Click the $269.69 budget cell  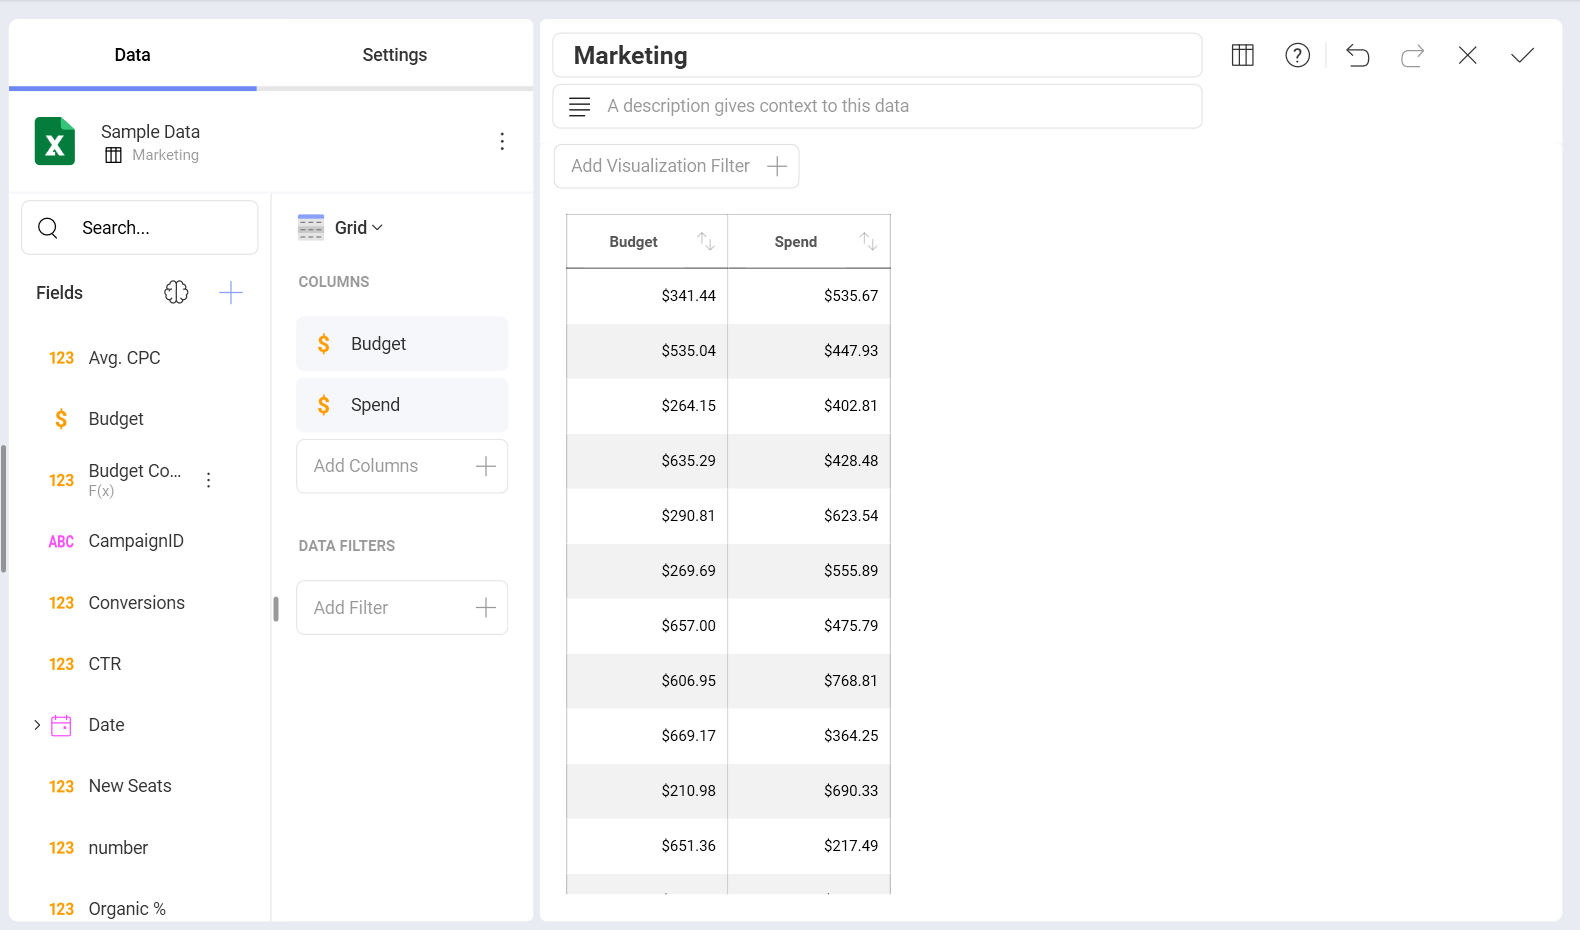point(647,571)
